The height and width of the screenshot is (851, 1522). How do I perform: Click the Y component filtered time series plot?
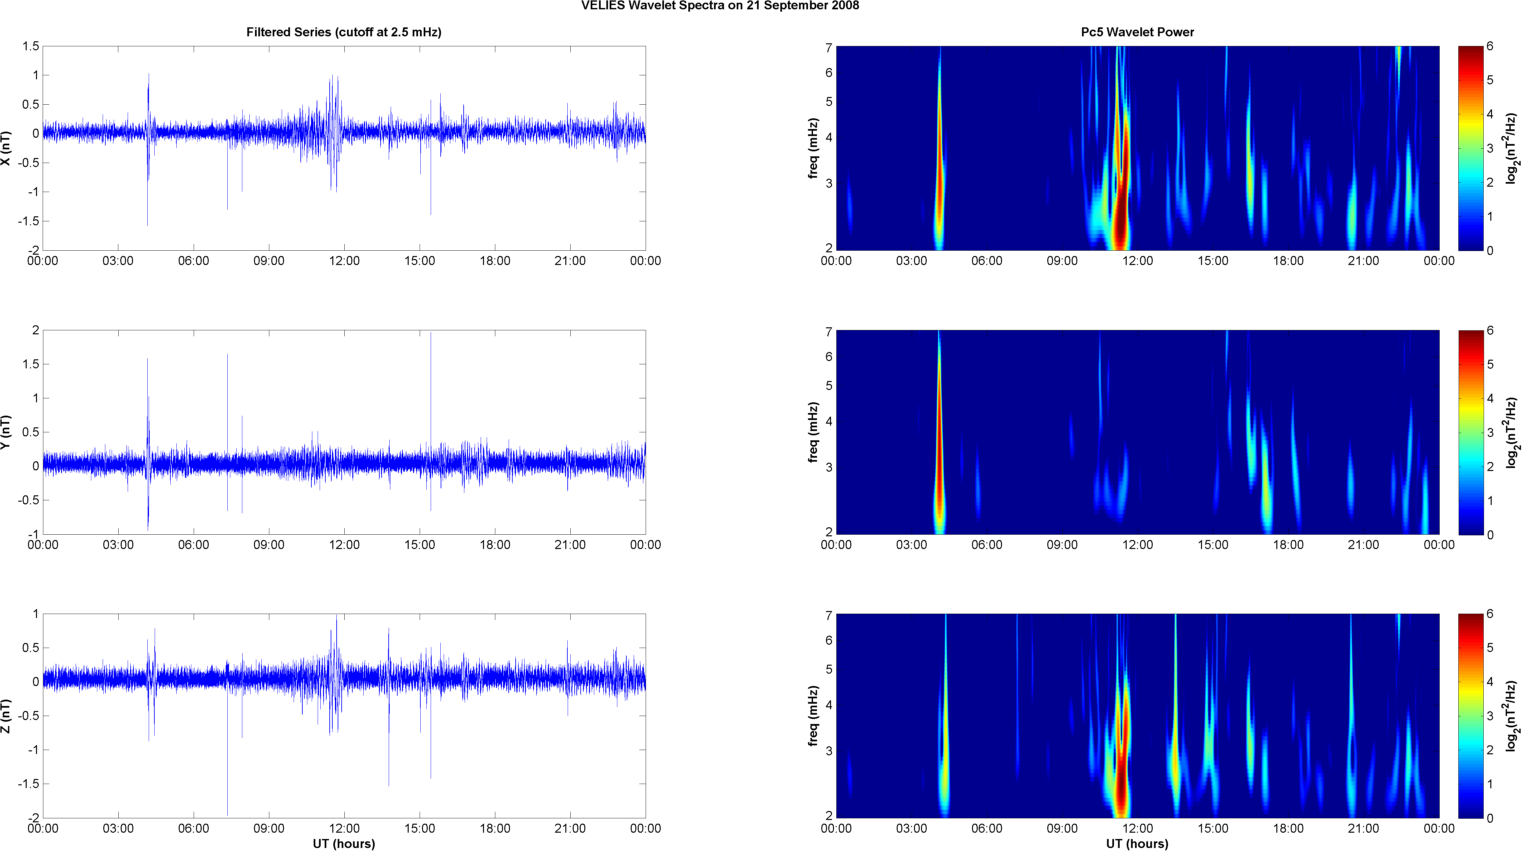pyautogui.click(x=344, y=432)
